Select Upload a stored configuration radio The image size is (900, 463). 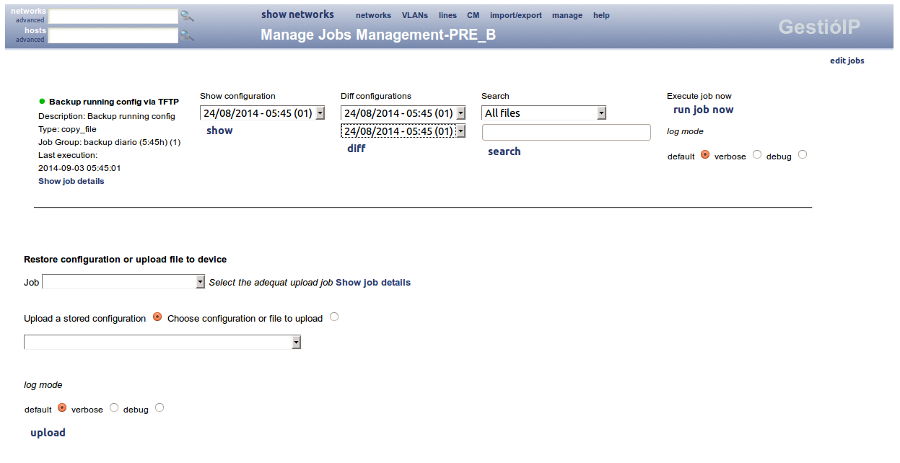click(x=157, y=317)
